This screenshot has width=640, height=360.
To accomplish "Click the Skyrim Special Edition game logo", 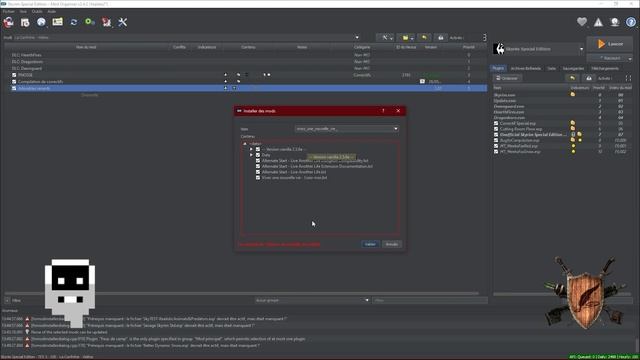I will pyautogui.click(x=499, y=49).
